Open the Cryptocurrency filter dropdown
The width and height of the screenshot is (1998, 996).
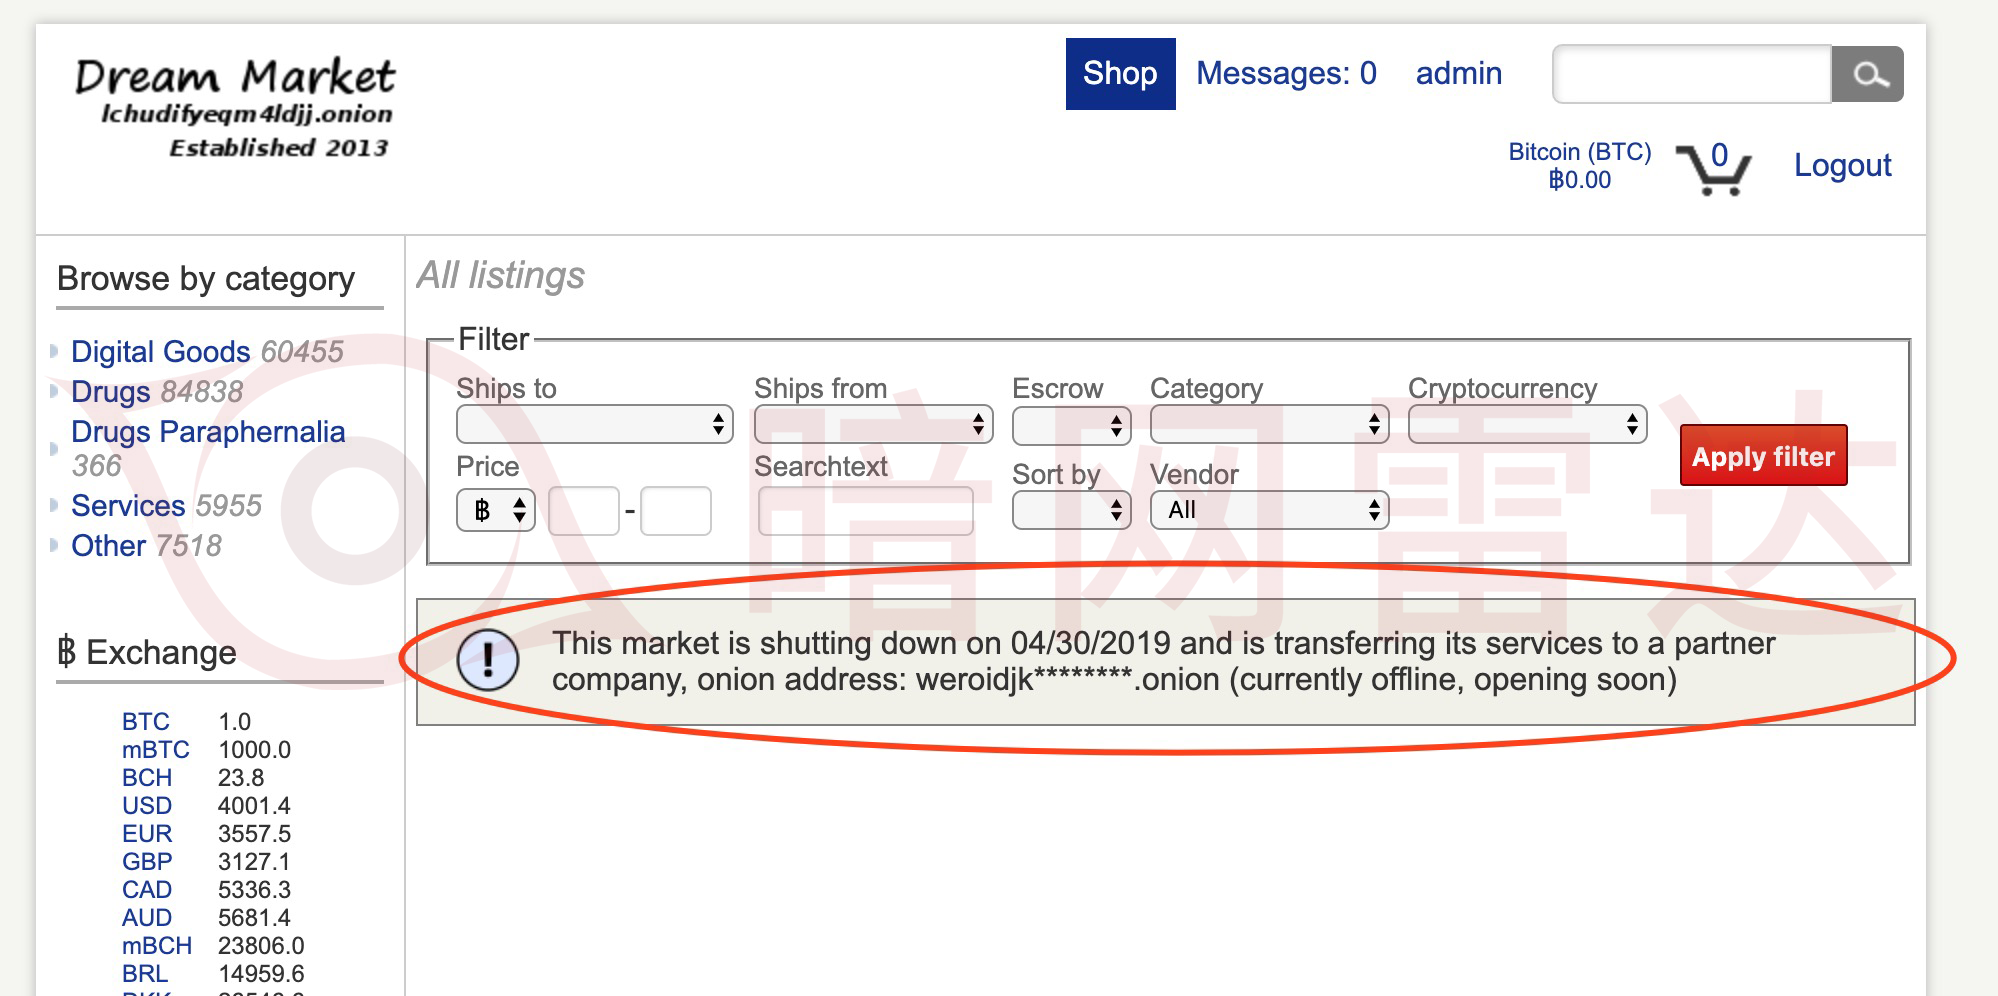pos(1526,425)
